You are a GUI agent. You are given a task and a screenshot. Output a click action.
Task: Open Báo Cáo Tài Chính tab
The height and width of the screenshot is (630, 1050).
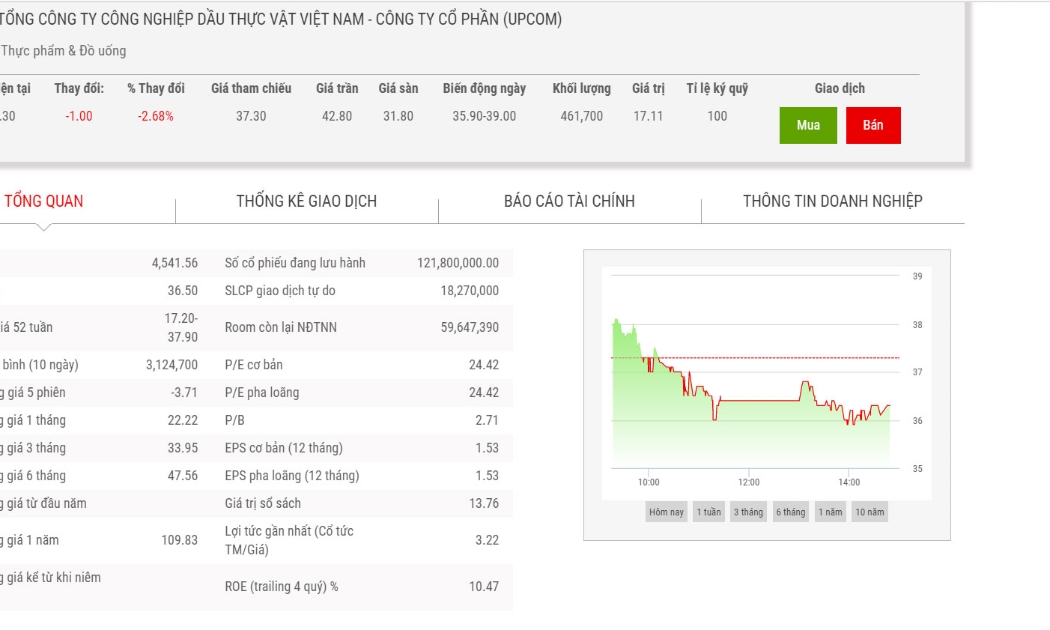point(569,201)
